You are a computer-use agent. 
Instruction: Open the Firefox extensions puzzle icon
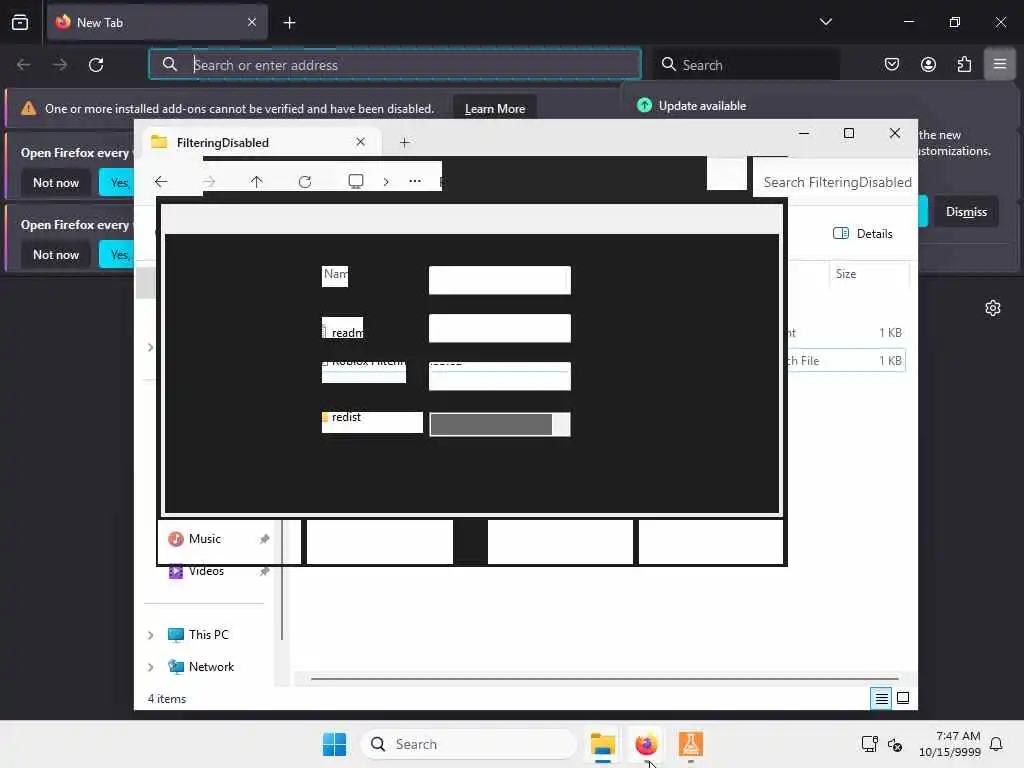965,64
